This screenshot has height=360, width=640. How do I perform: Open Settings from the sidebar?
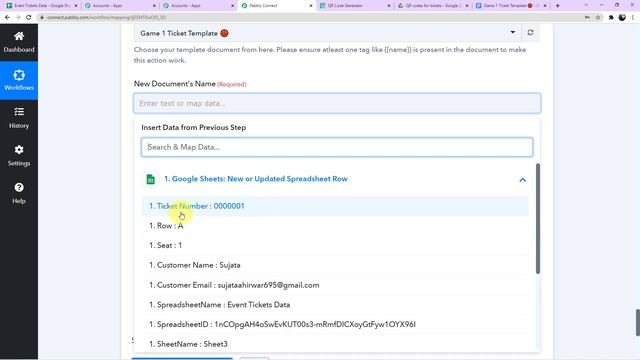[19, 156]
